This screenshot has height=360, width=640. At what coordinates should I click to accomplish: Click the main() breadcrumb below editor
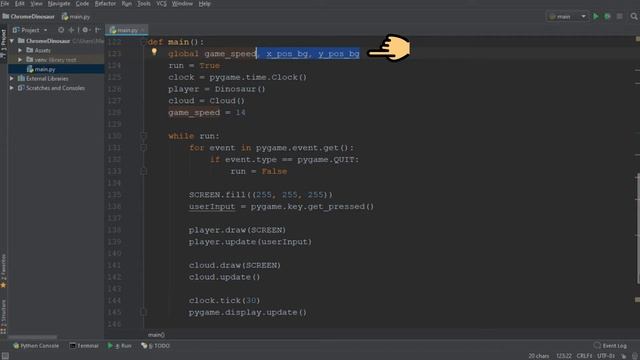(156, 335)
